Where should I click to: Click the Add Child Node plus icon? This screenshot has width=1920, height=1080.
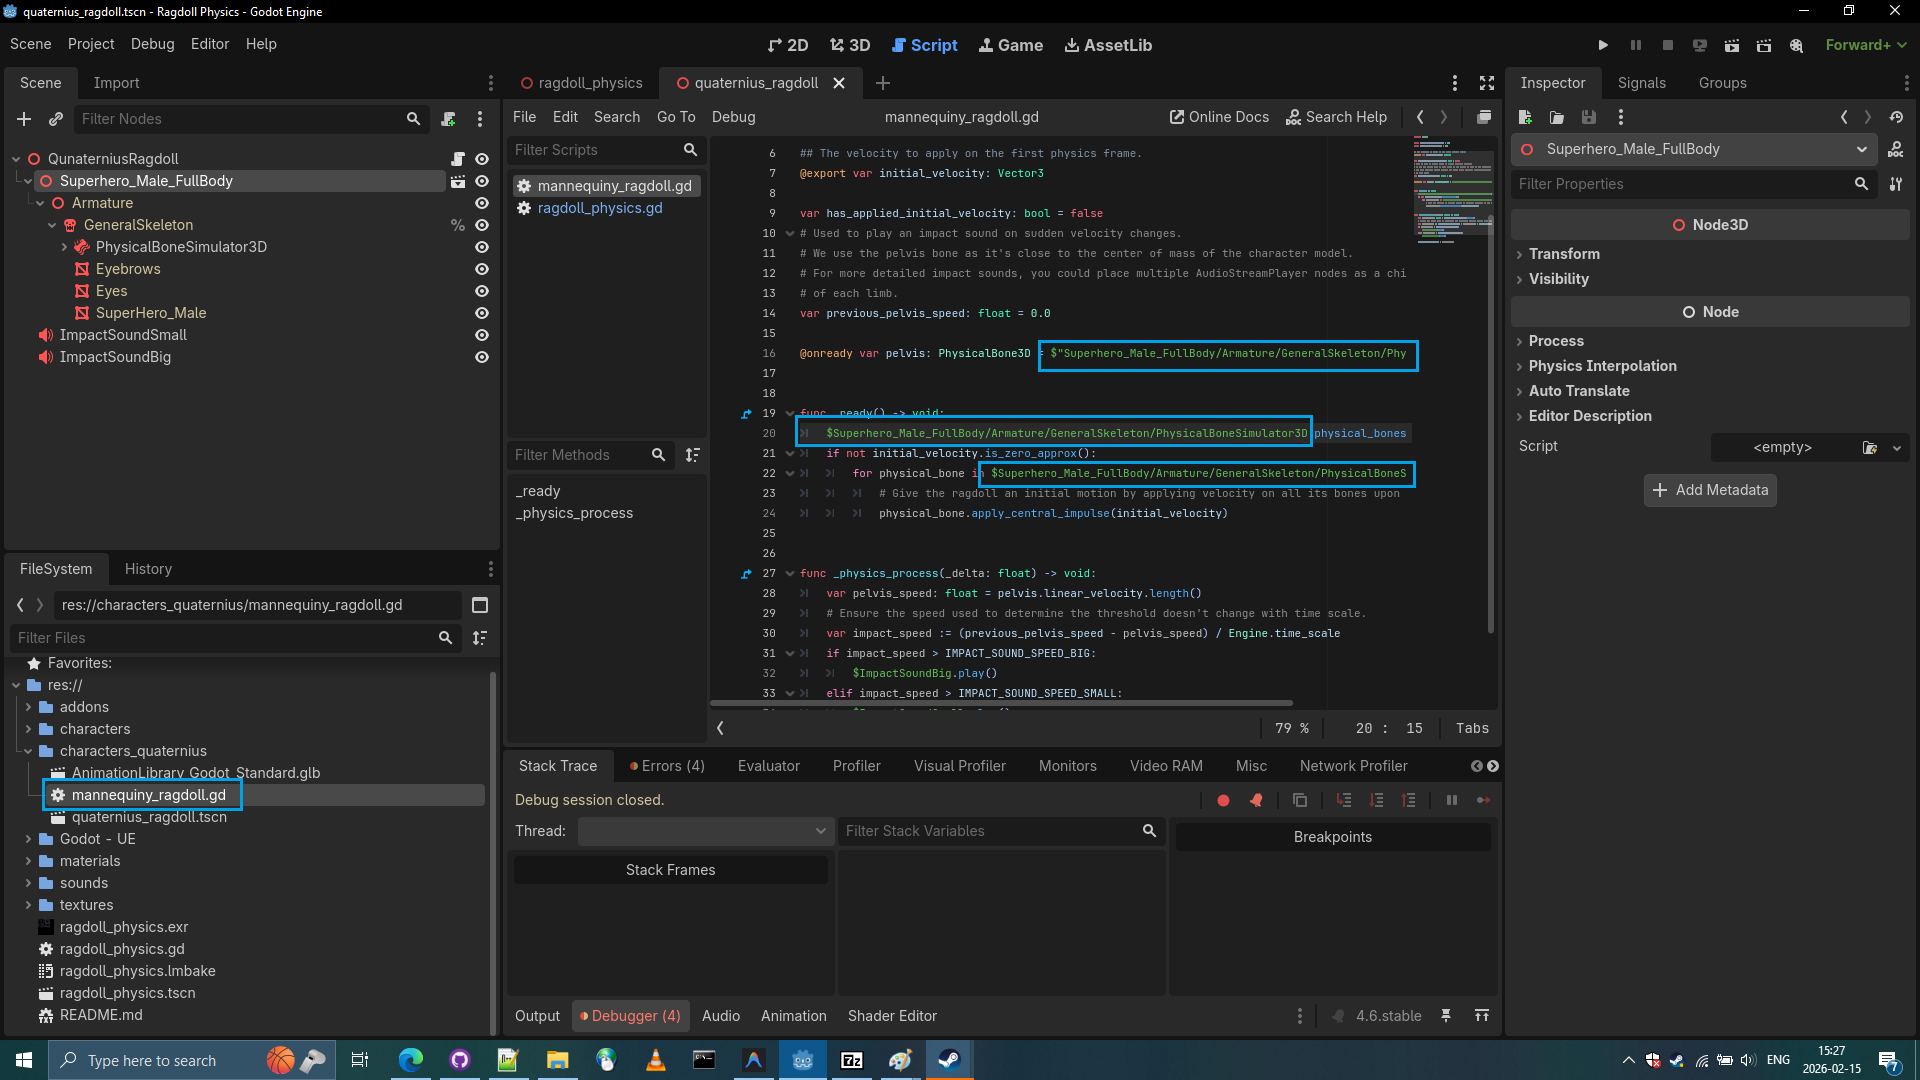pyautogui.click(x=24, y=119)
